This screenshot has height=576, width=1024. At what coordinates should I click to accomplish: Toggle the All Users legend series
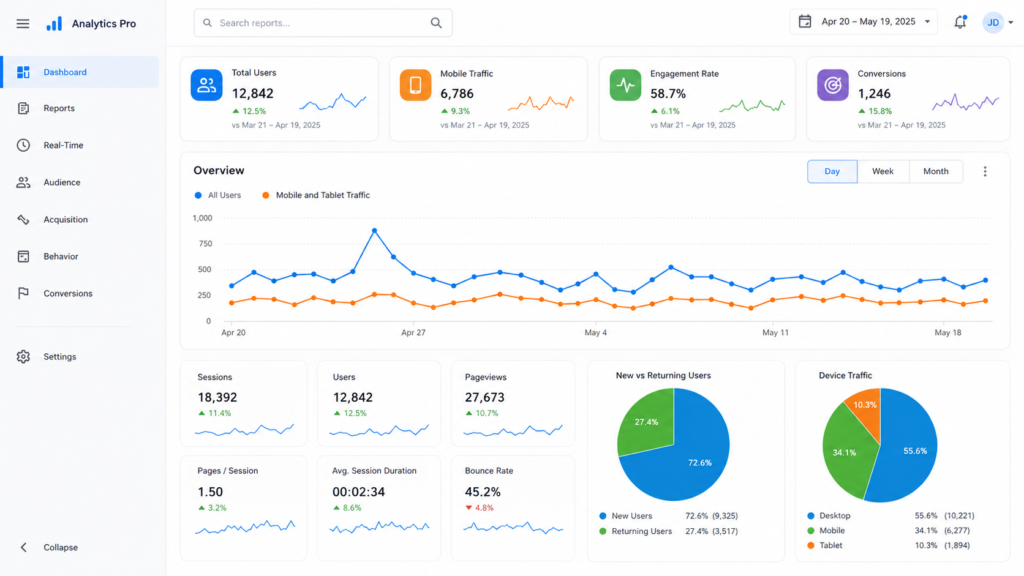pyautogui.click(x=217, y=195)
